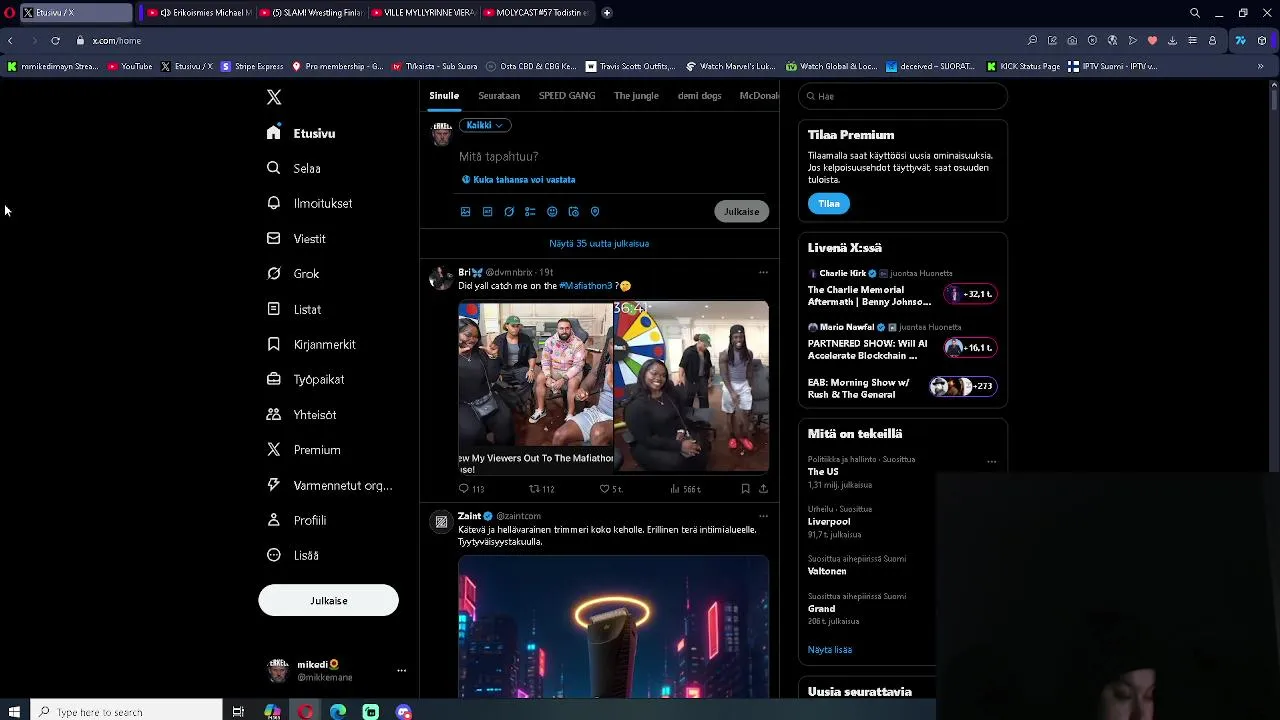This screenshot has height=720, width=1280.
Task: Click the X logo in the sidebar
Action: click(274, 97)
